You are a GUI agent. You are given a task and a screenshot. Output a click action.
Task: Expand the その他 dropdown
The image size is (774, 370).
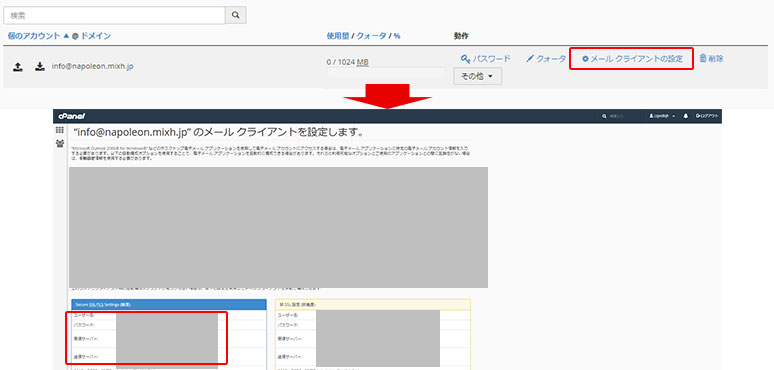(477, 76)
